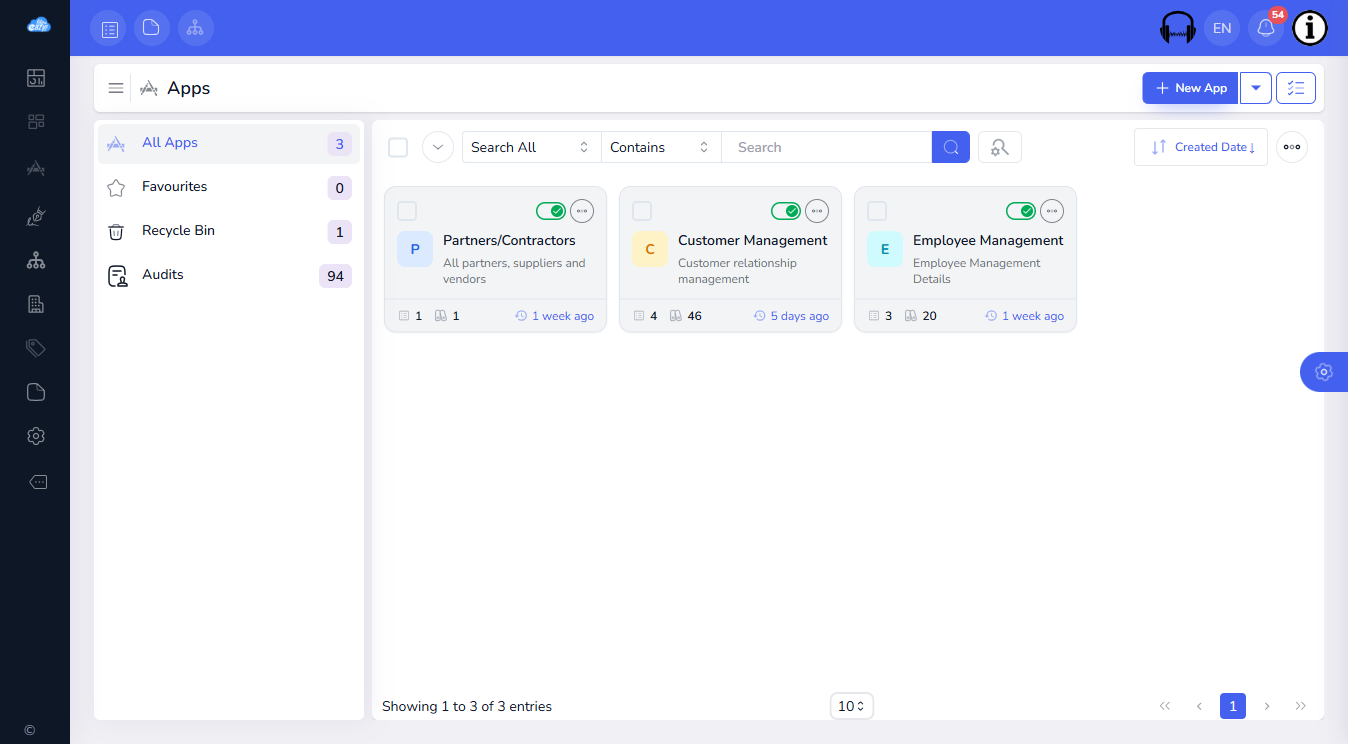This screenshot has width=1348, height=744.
Task: Change the page size 10 selector
Action: (x=852, y=706)
